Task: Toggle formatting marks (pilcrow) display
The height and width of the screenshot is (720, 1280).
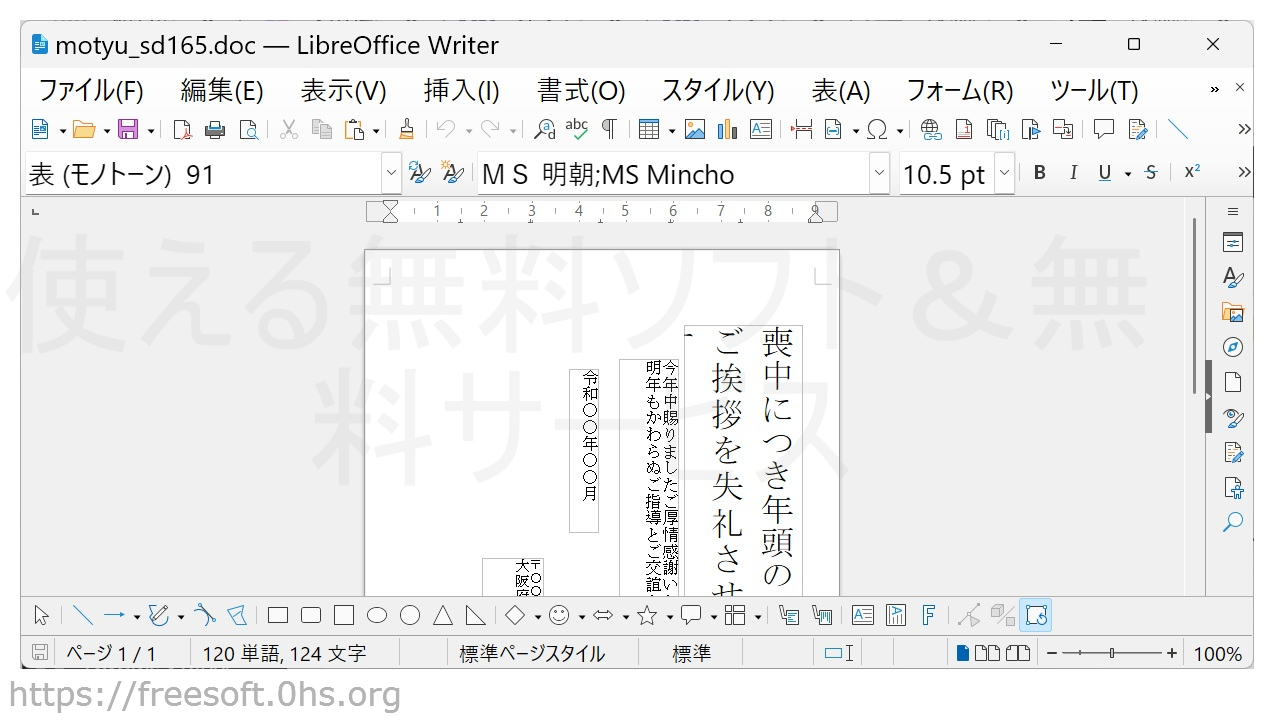Action: pyautogui.click(x=608, y=129)
